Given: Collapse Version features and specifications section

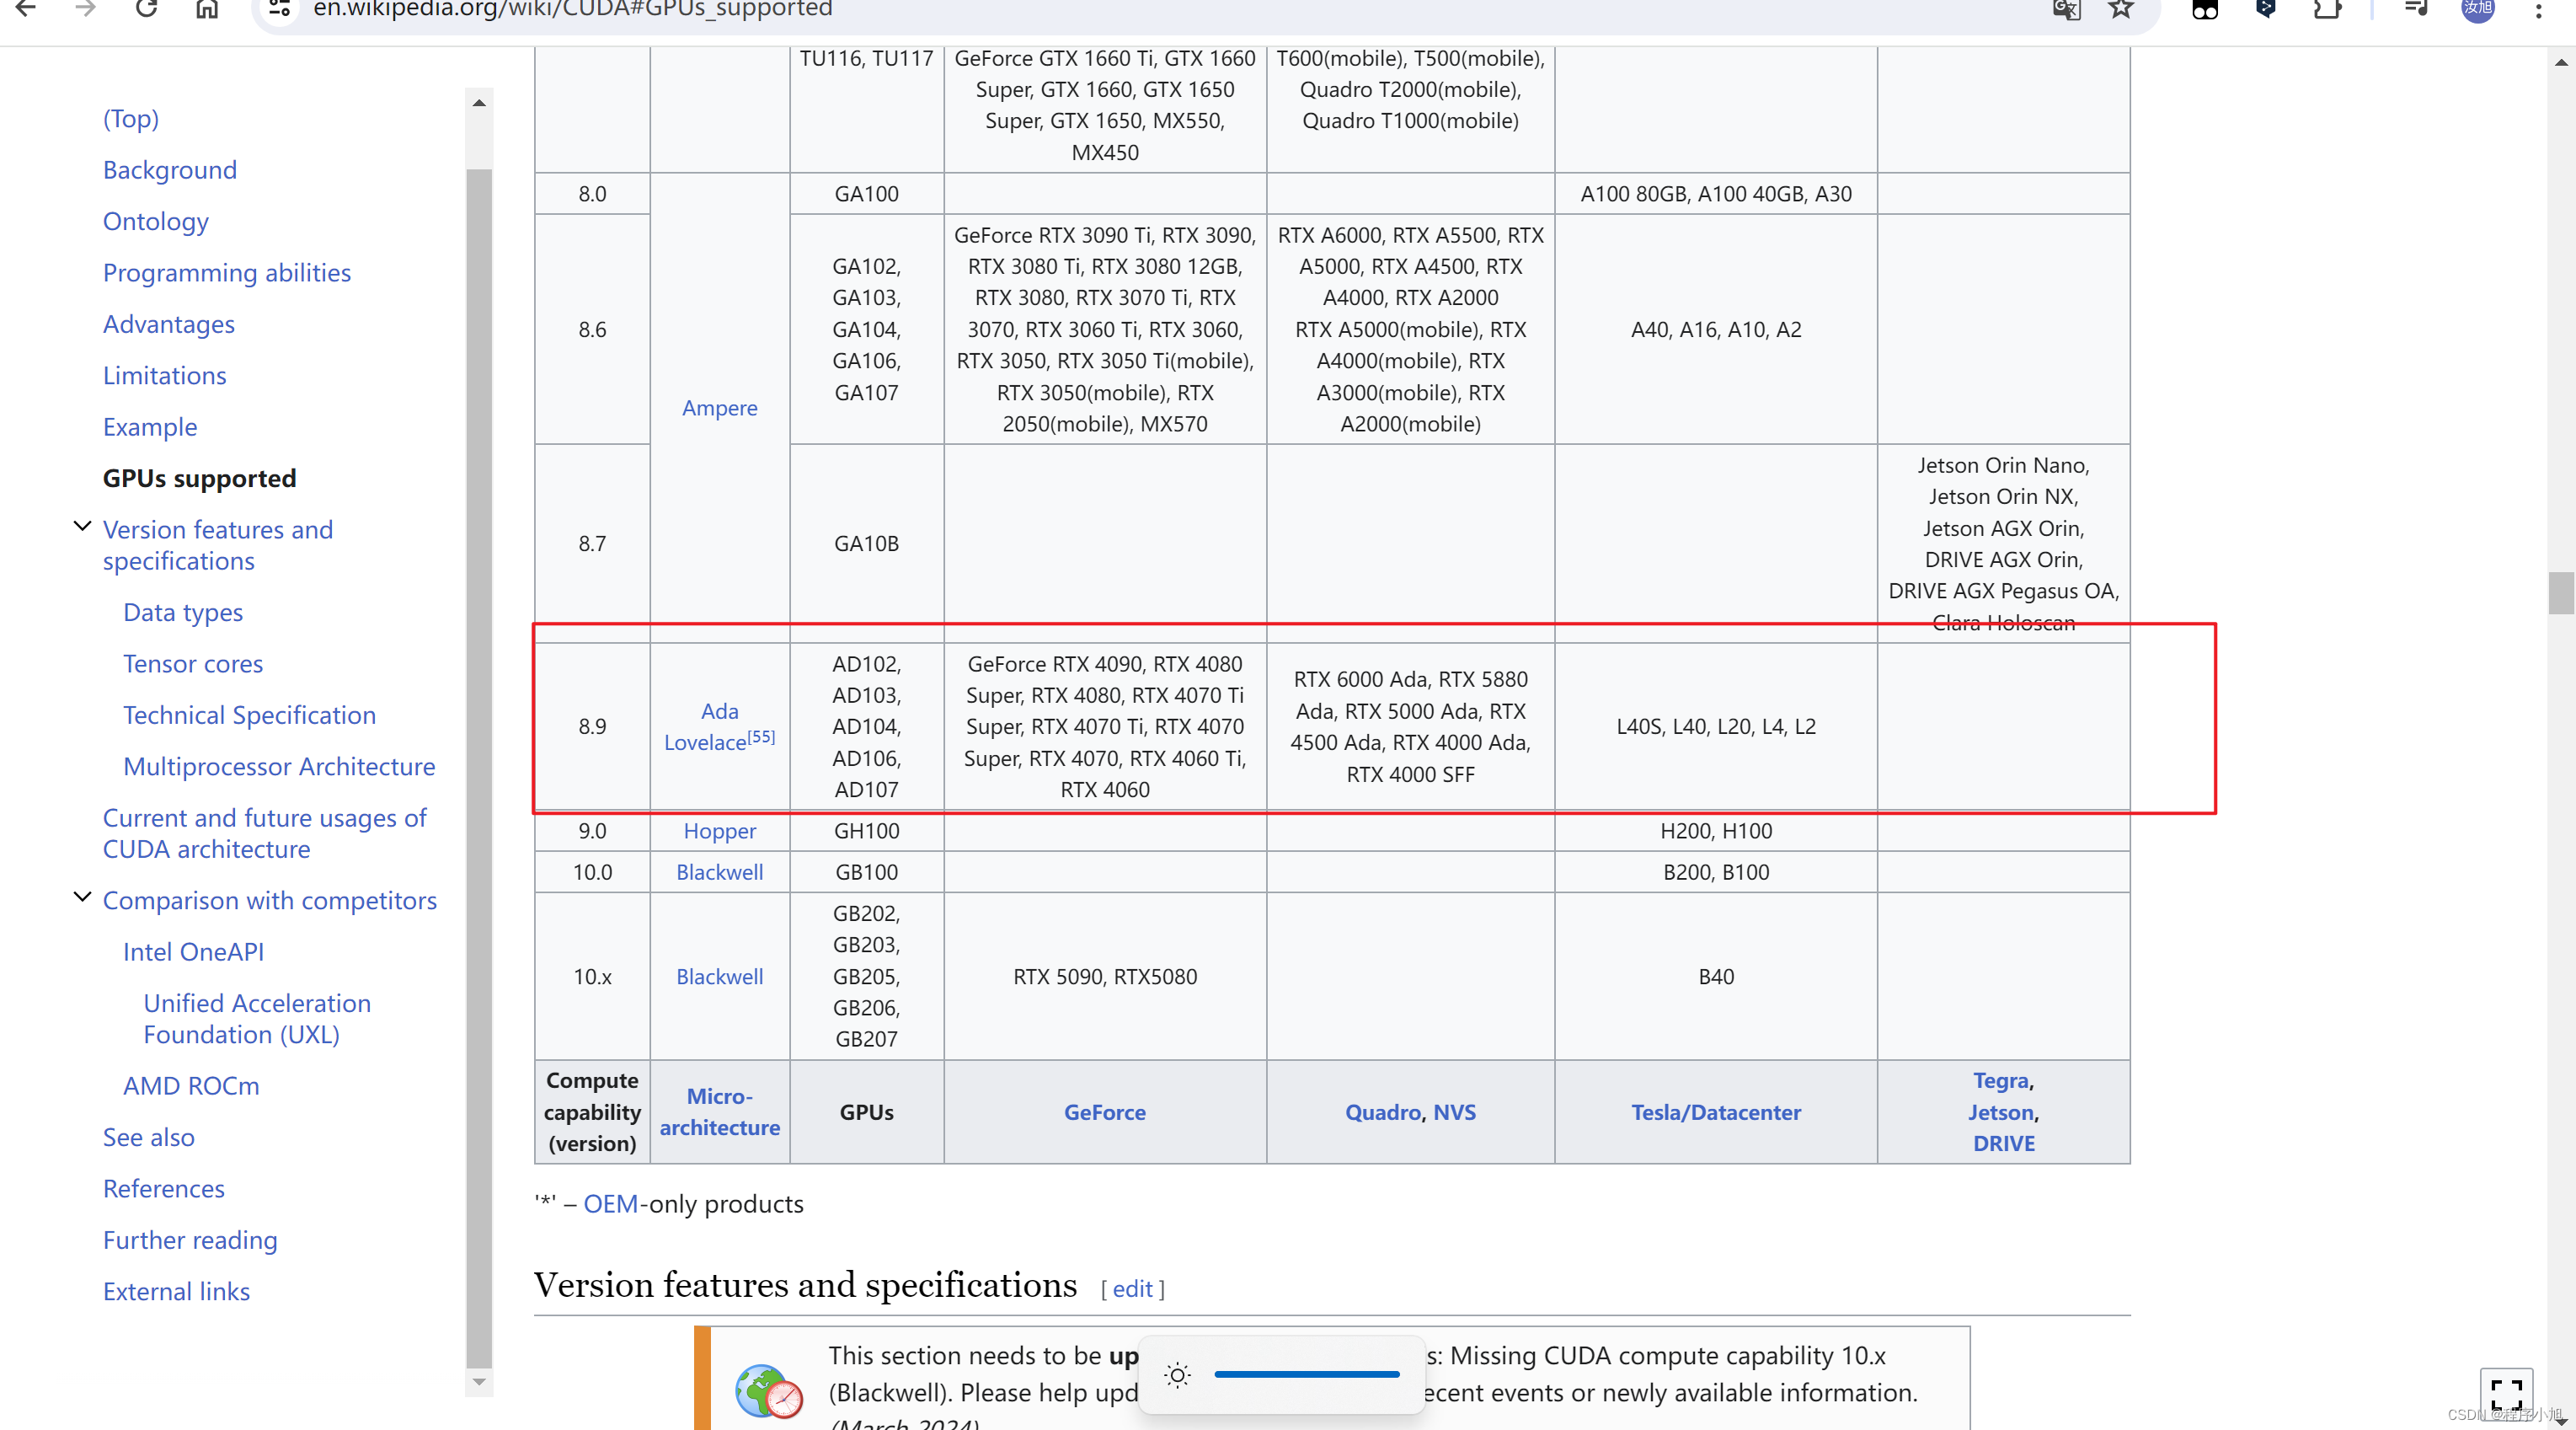Looking at the screenshot, I should 83,527.
